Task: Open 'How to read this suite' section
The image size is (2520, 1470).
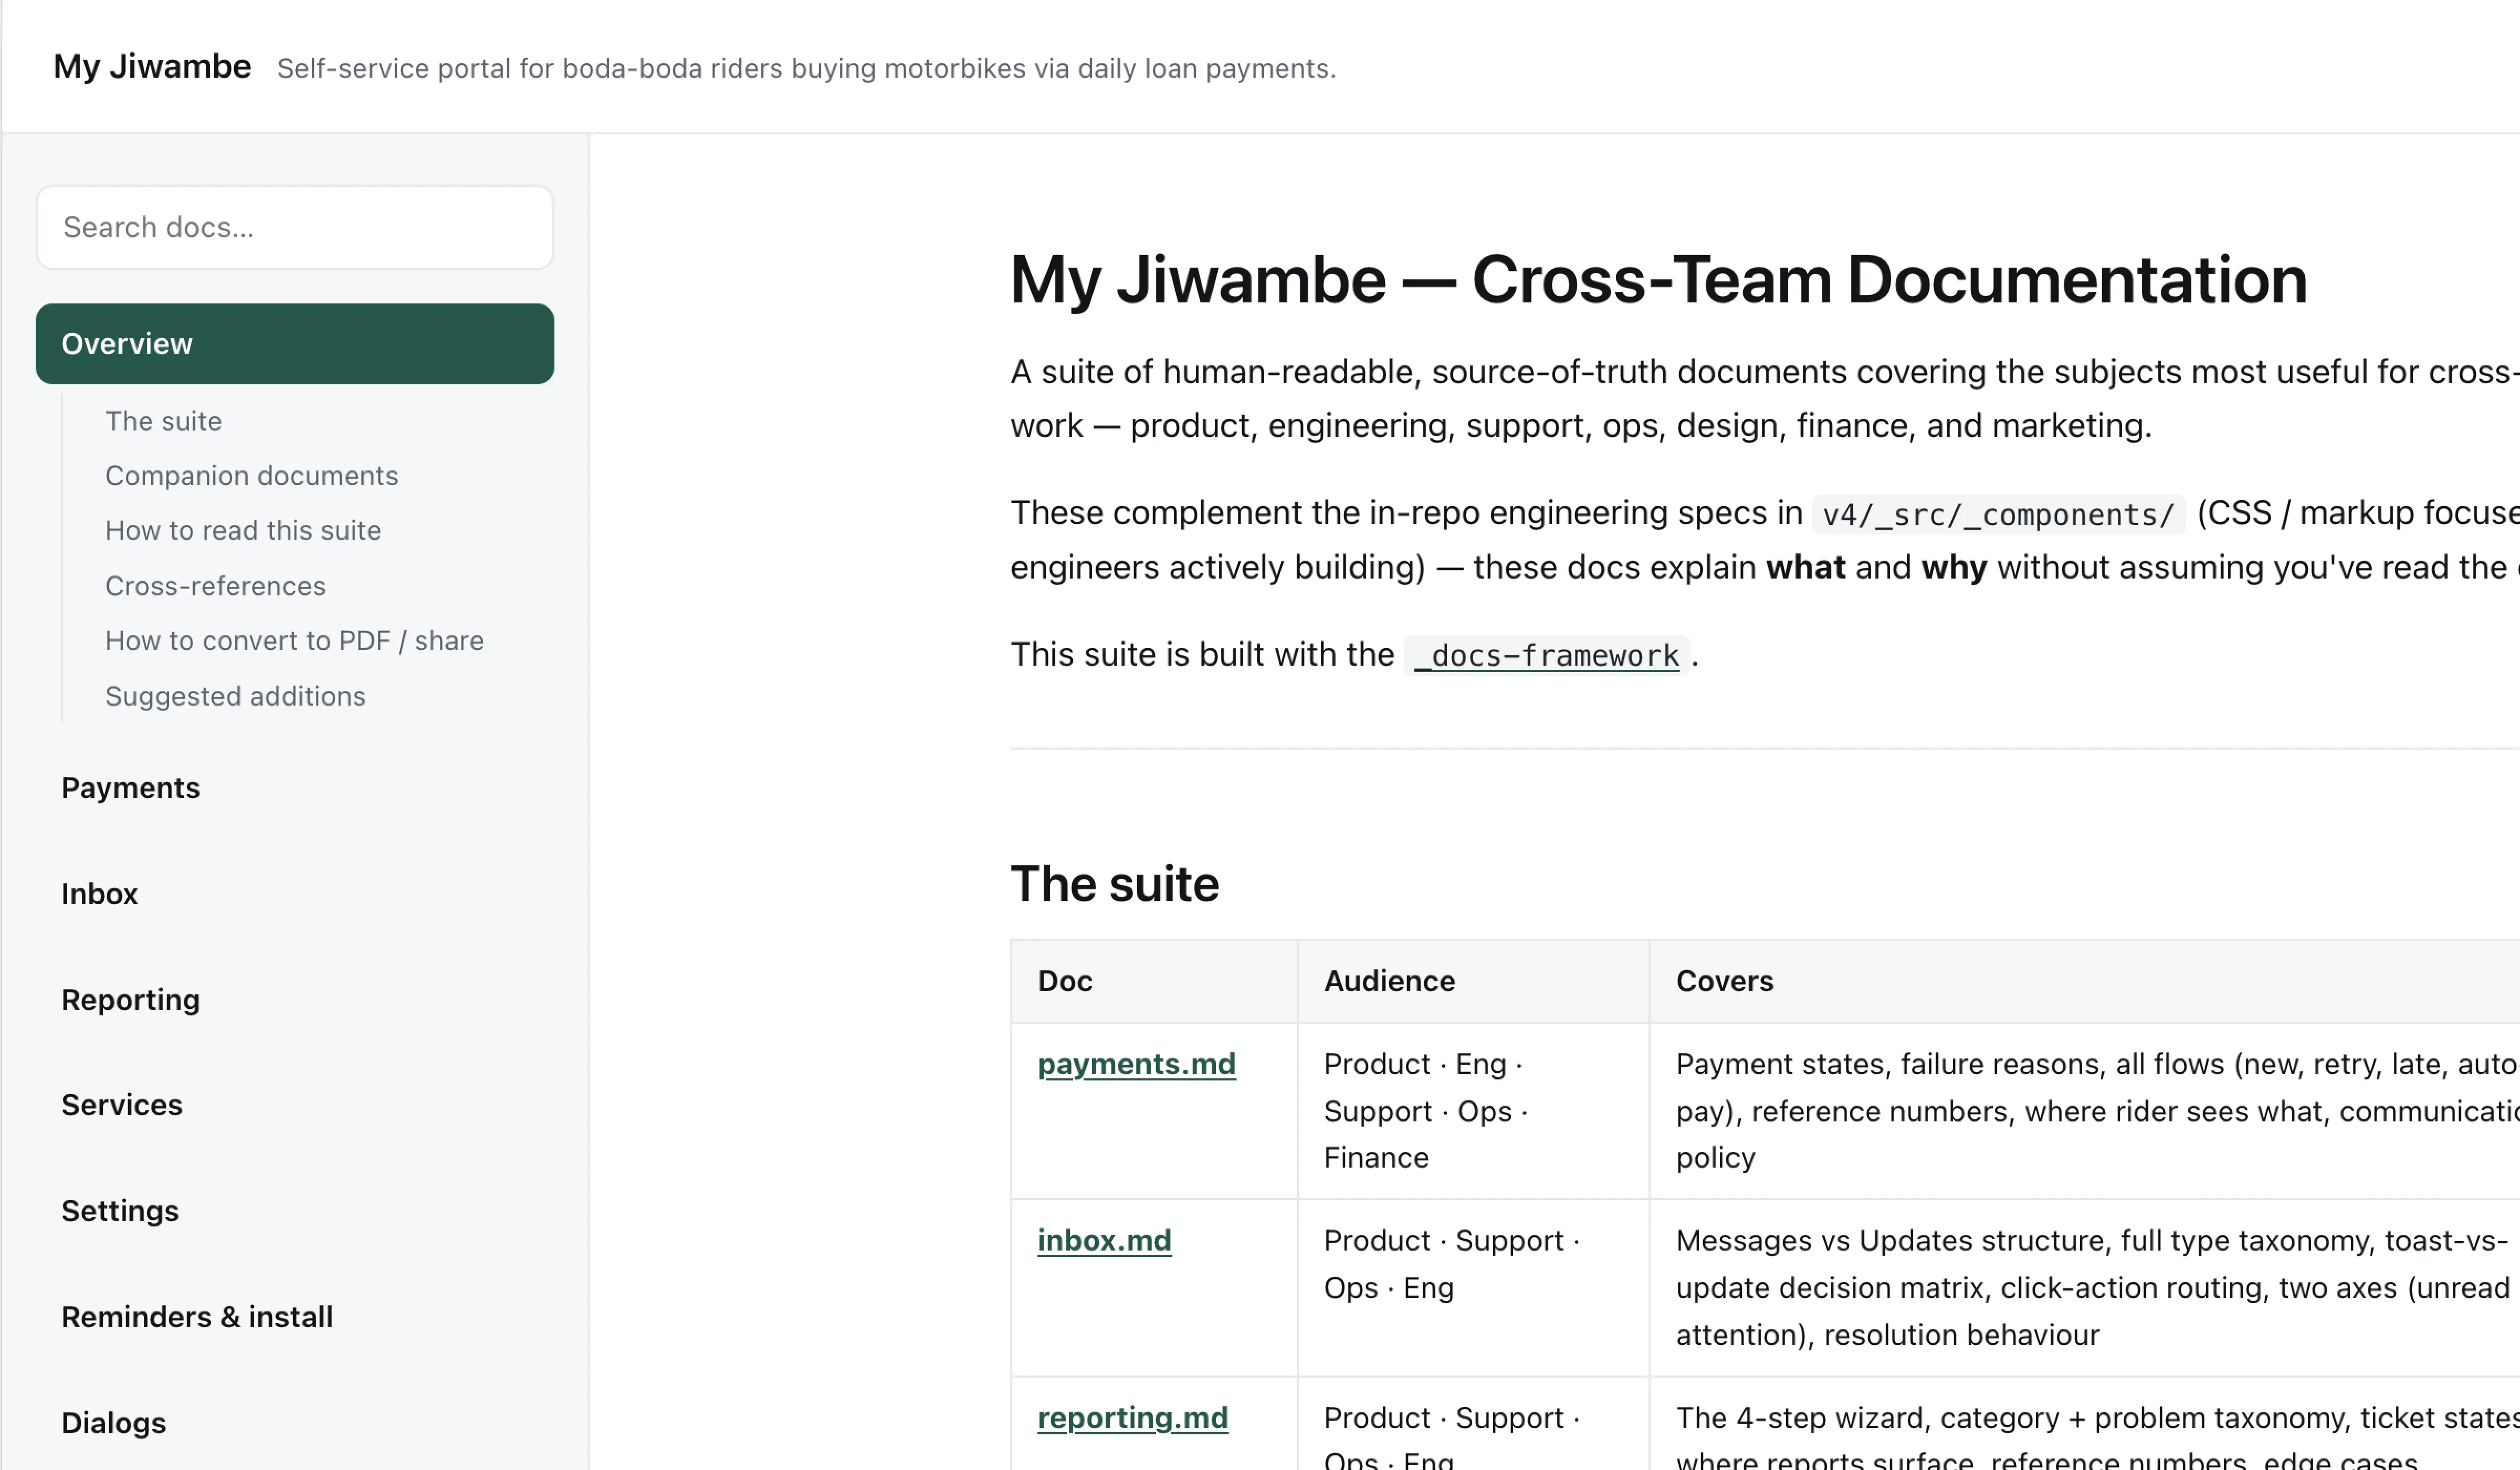Action: (243, 530)
